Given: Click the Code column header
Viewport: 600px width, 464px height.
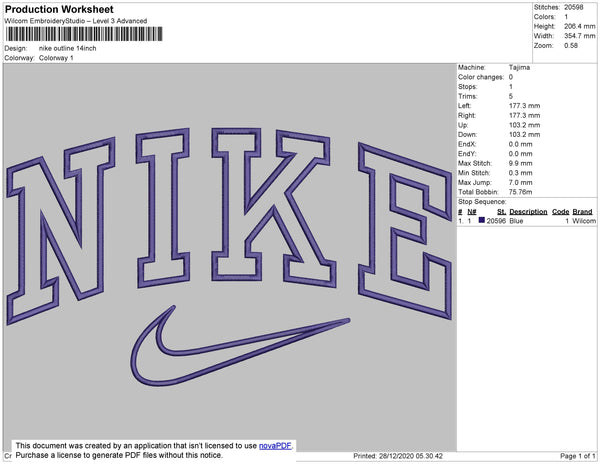Looking at the screenshot, I should tap(561, 212).
